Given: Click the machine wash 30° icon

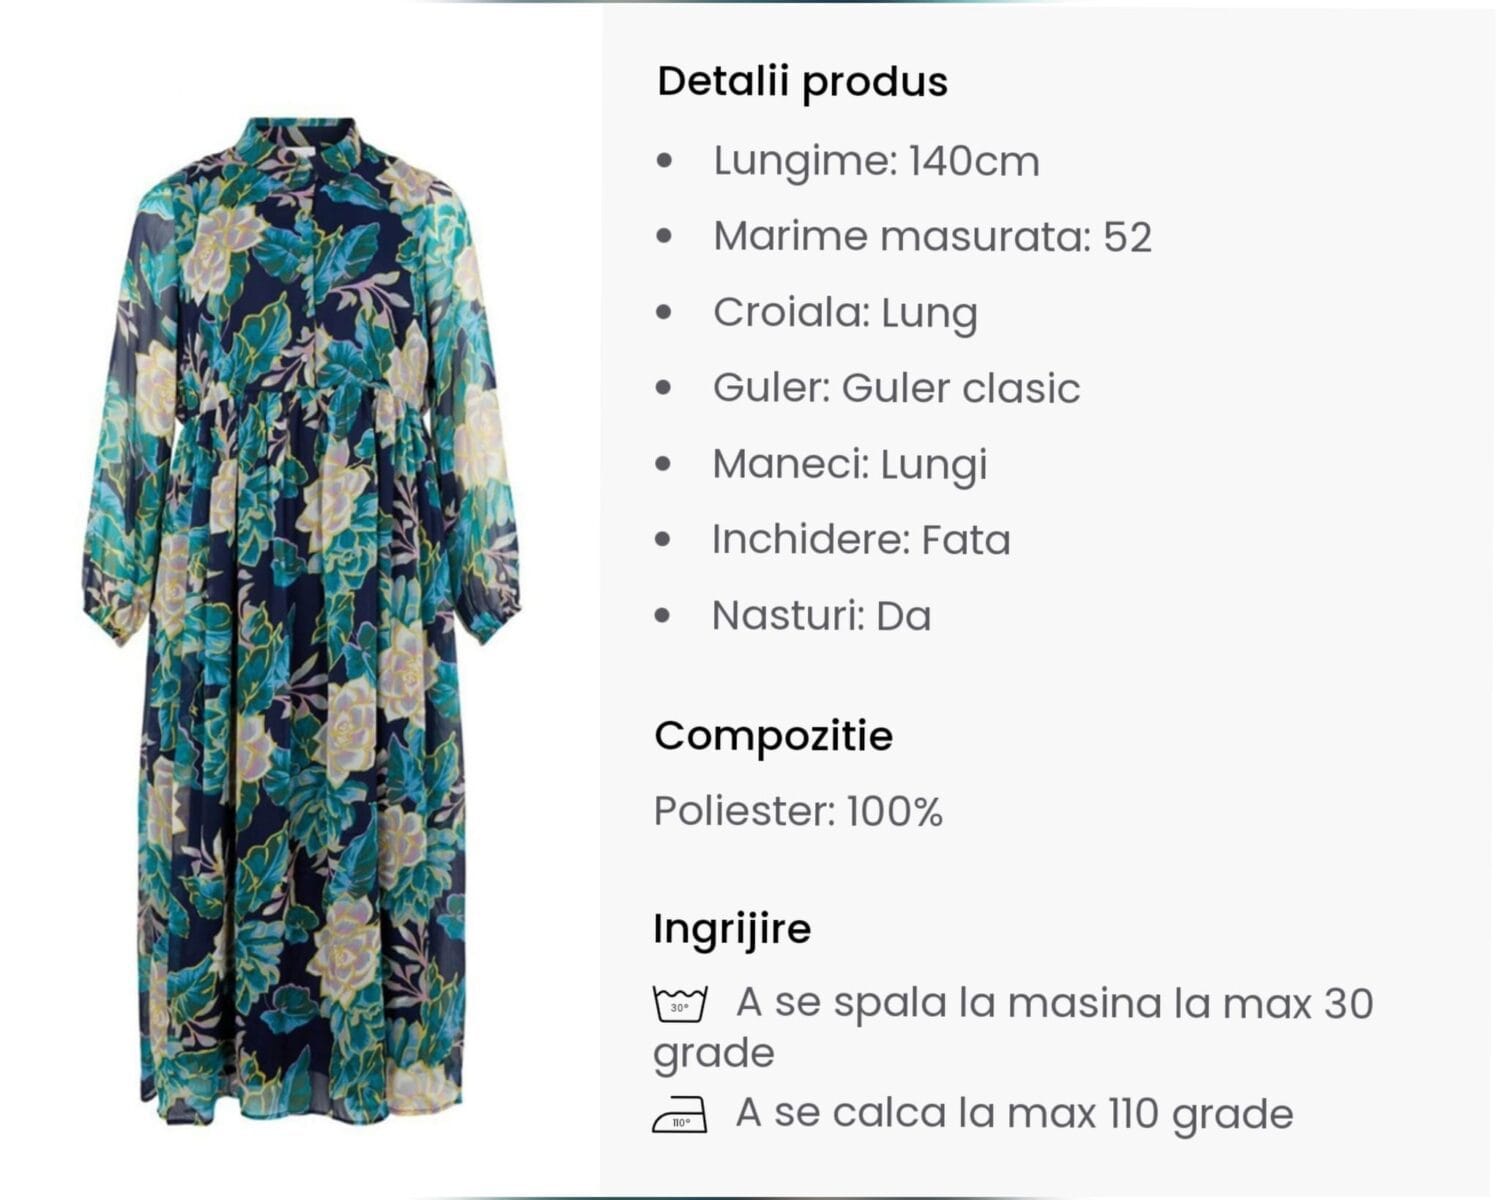Looking at the screenshot, I should click(680, 1004).
